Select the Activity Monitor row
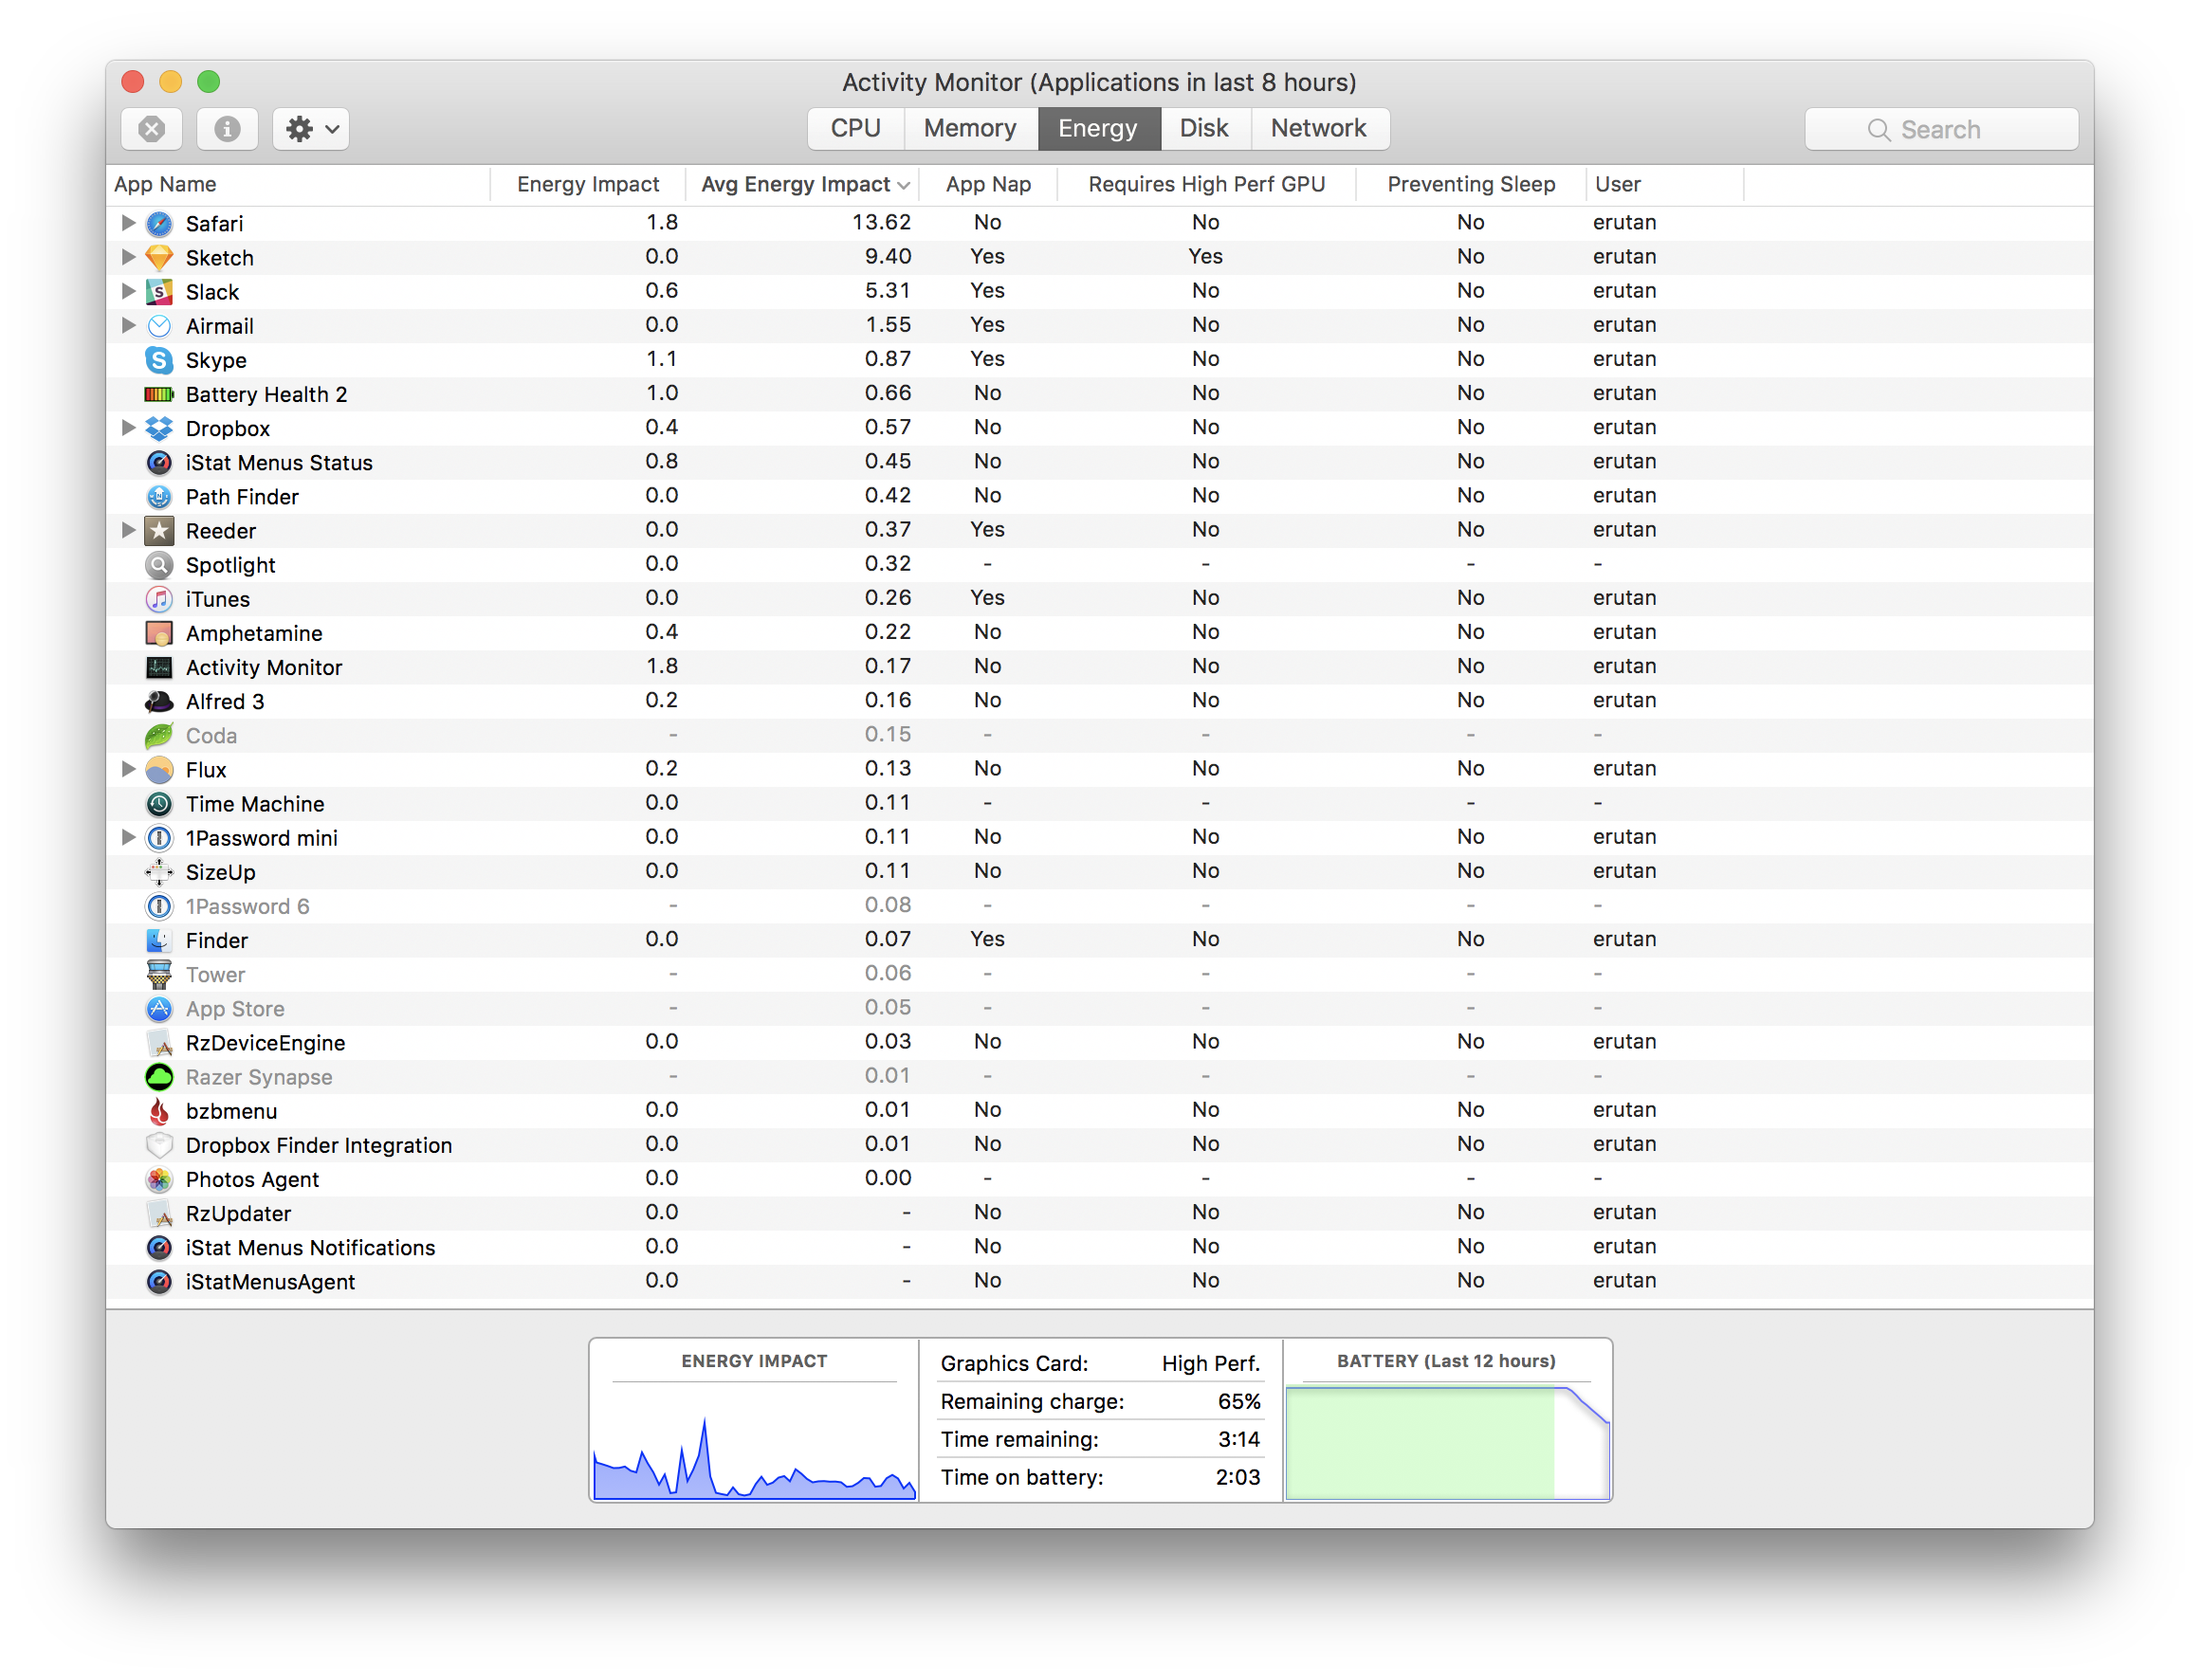Screen dimensions: 2200x1680 (x=264, y=667)
